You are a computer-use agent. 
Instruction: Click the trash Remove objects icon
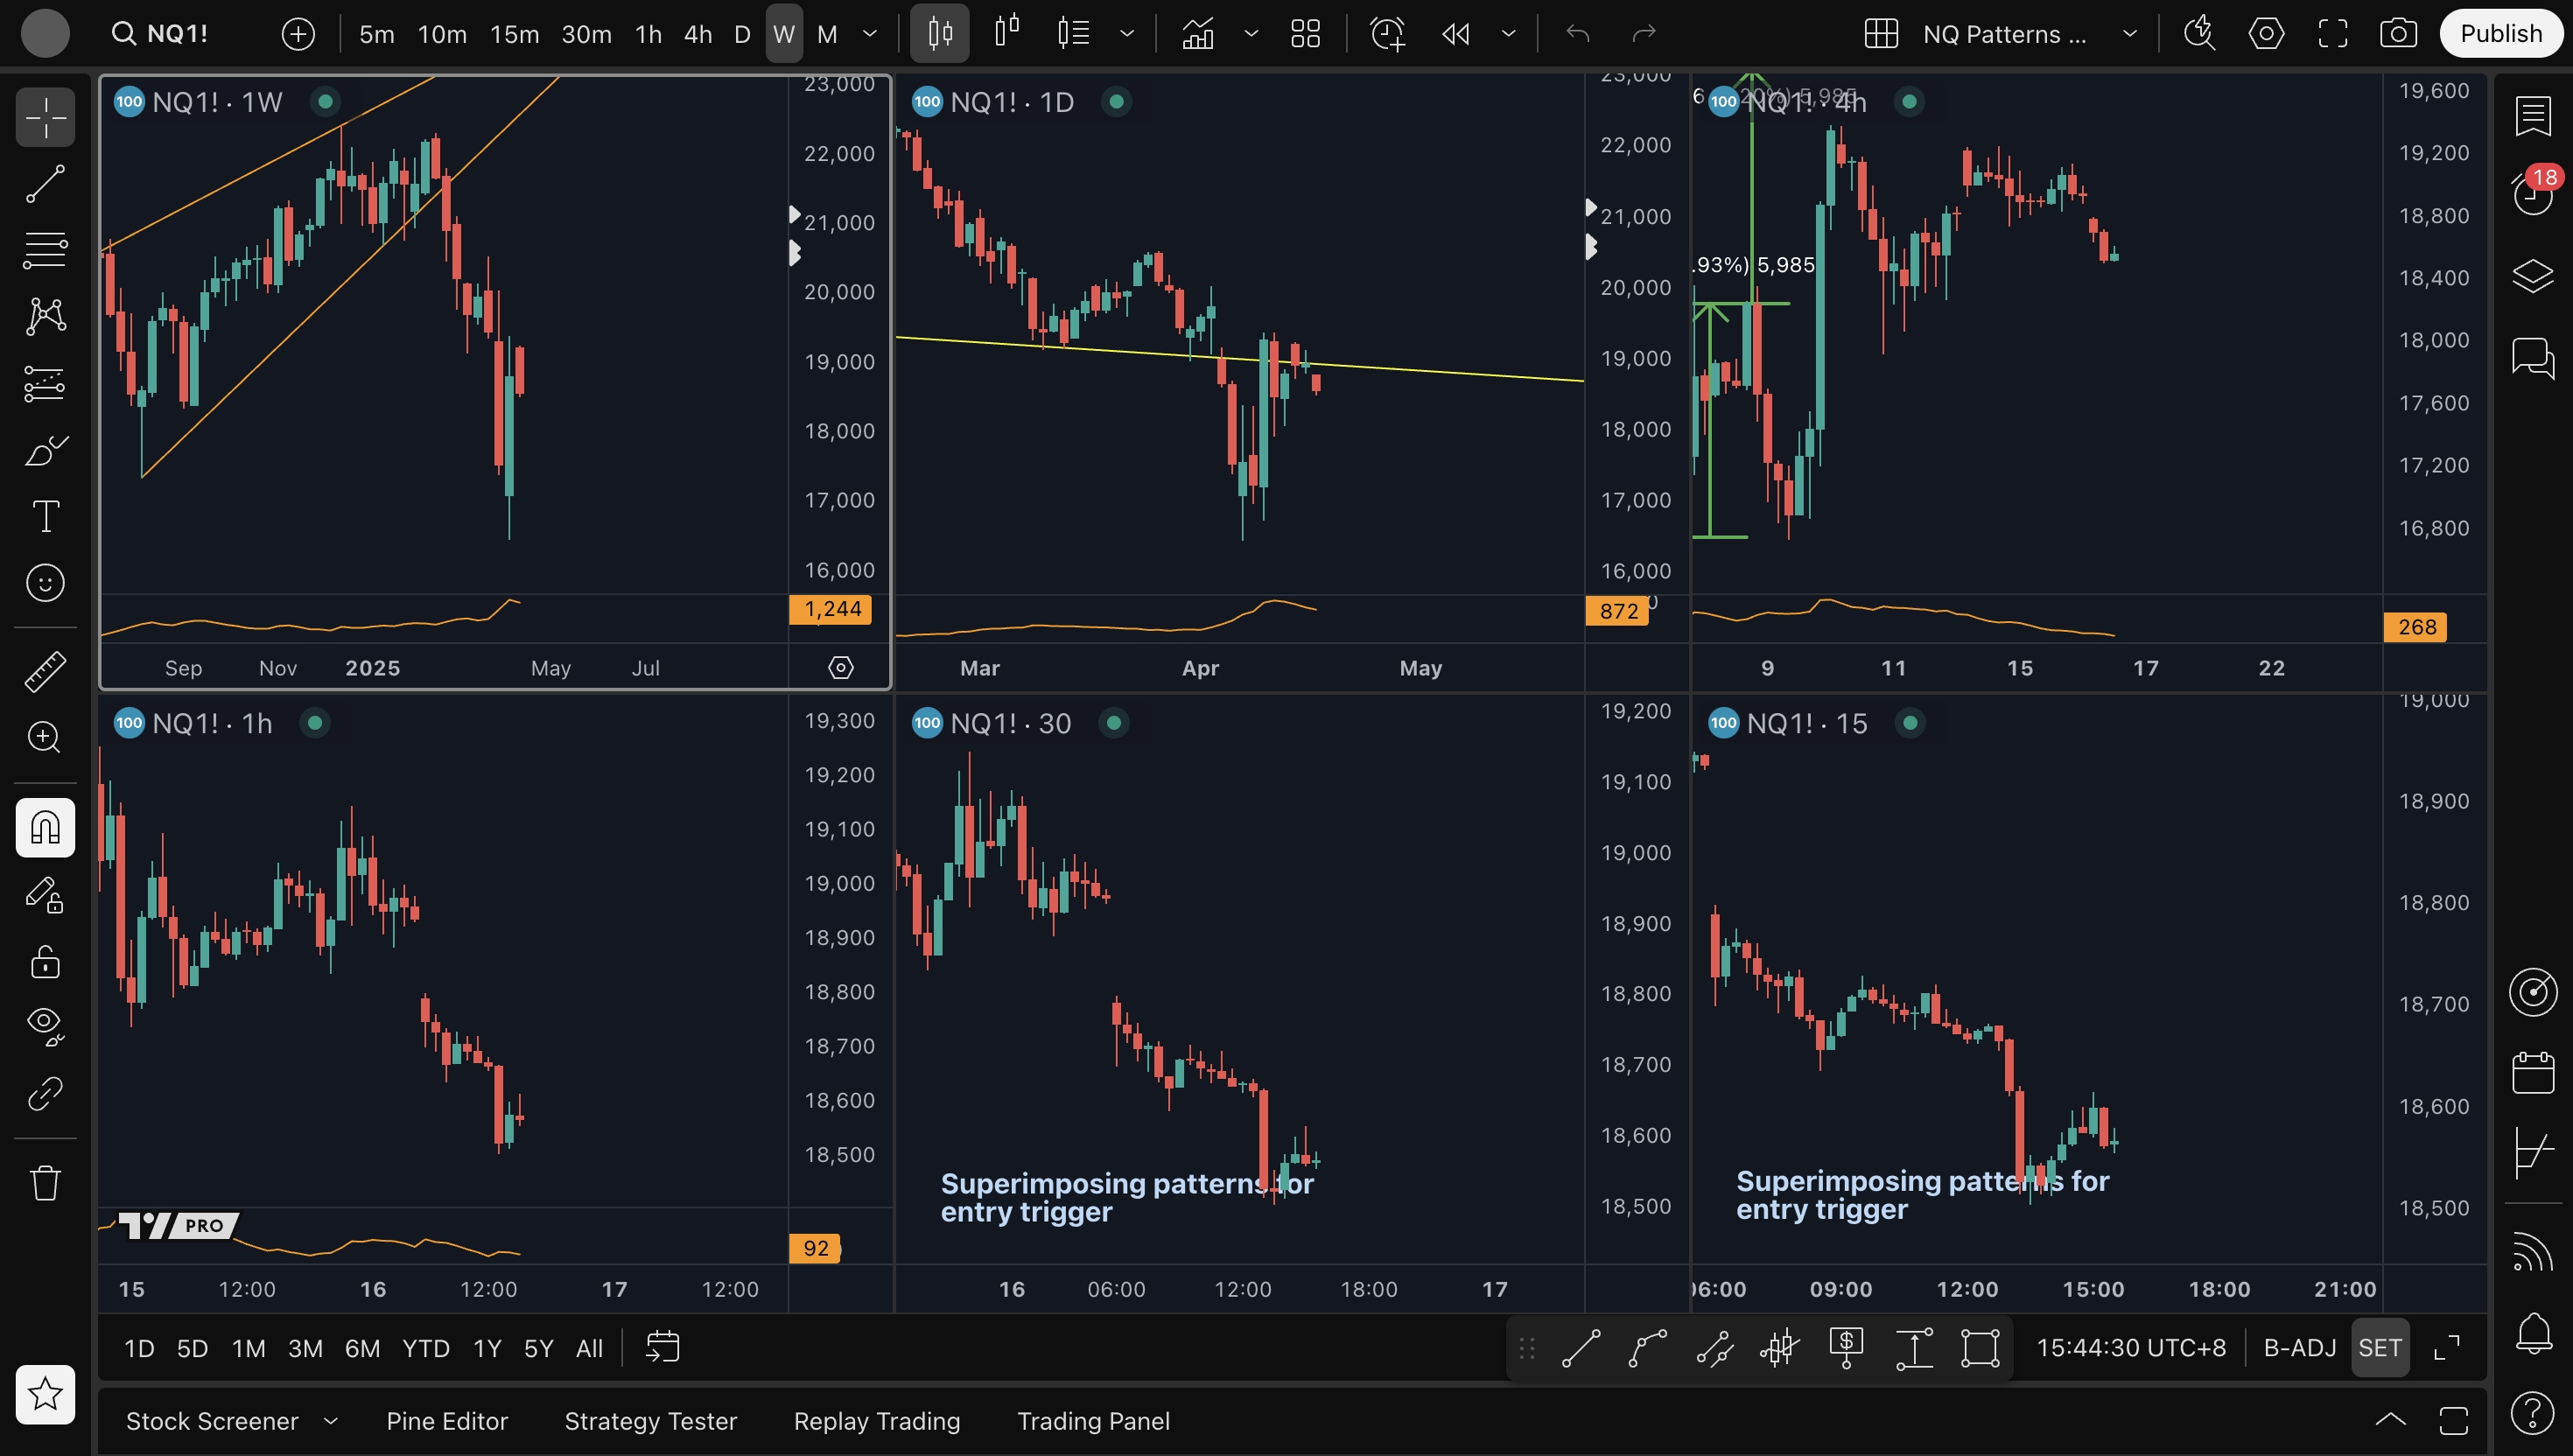(45, 1183)
